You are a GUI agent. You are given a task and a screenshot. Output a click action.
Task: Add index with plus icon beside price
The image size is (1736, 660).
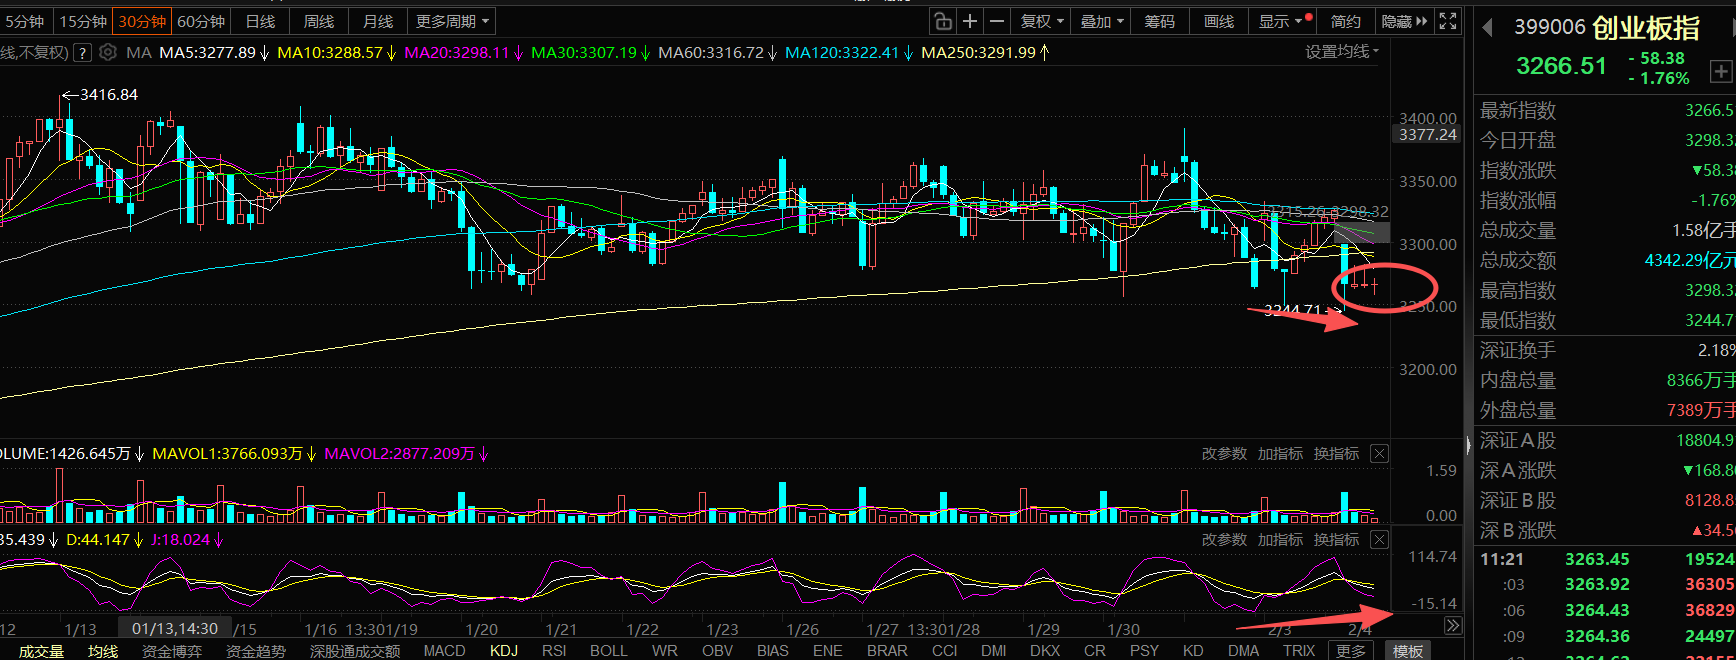(1720, 71)
